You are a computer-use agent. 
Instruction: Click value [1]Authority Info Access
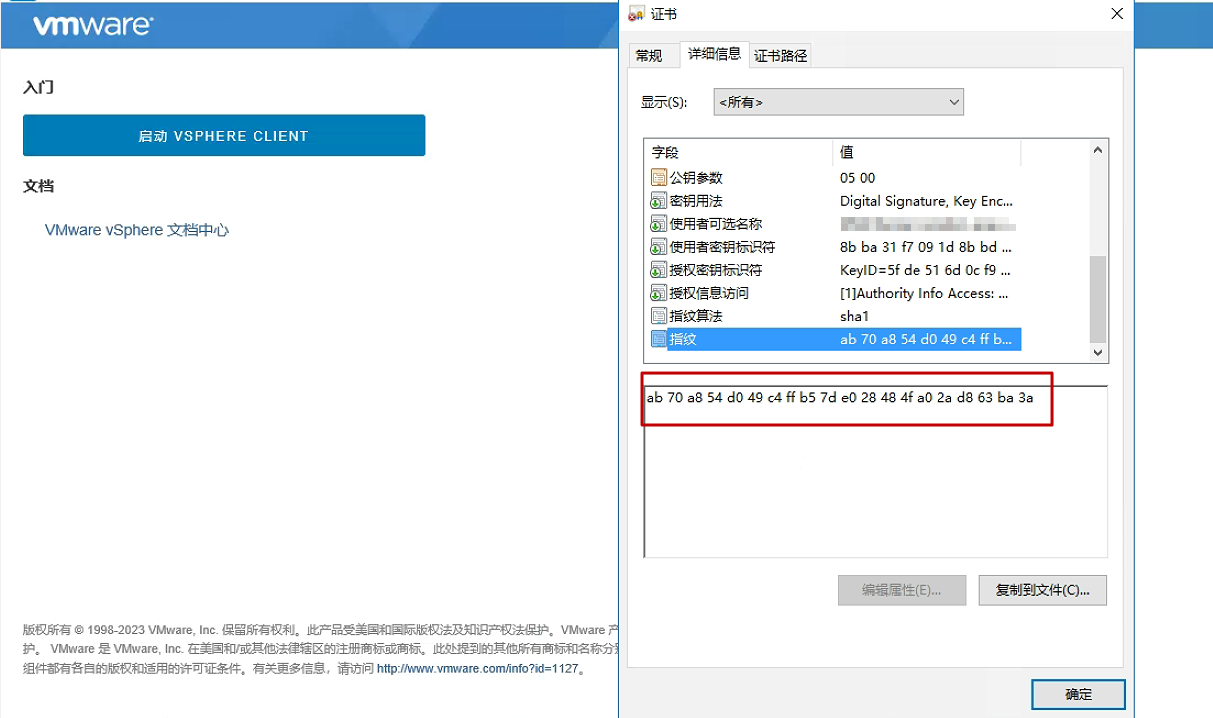(925, 293)
